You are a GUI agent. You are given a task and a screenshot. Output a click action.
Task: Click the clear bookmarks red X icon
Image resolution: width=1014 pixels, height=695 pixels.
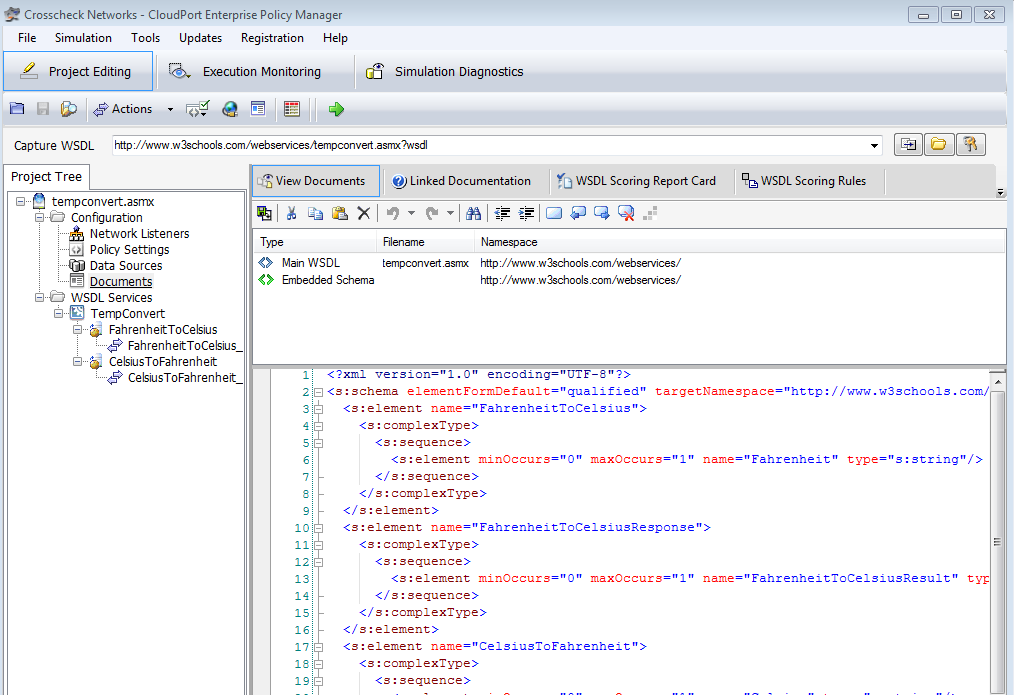[x=626, y=213]
